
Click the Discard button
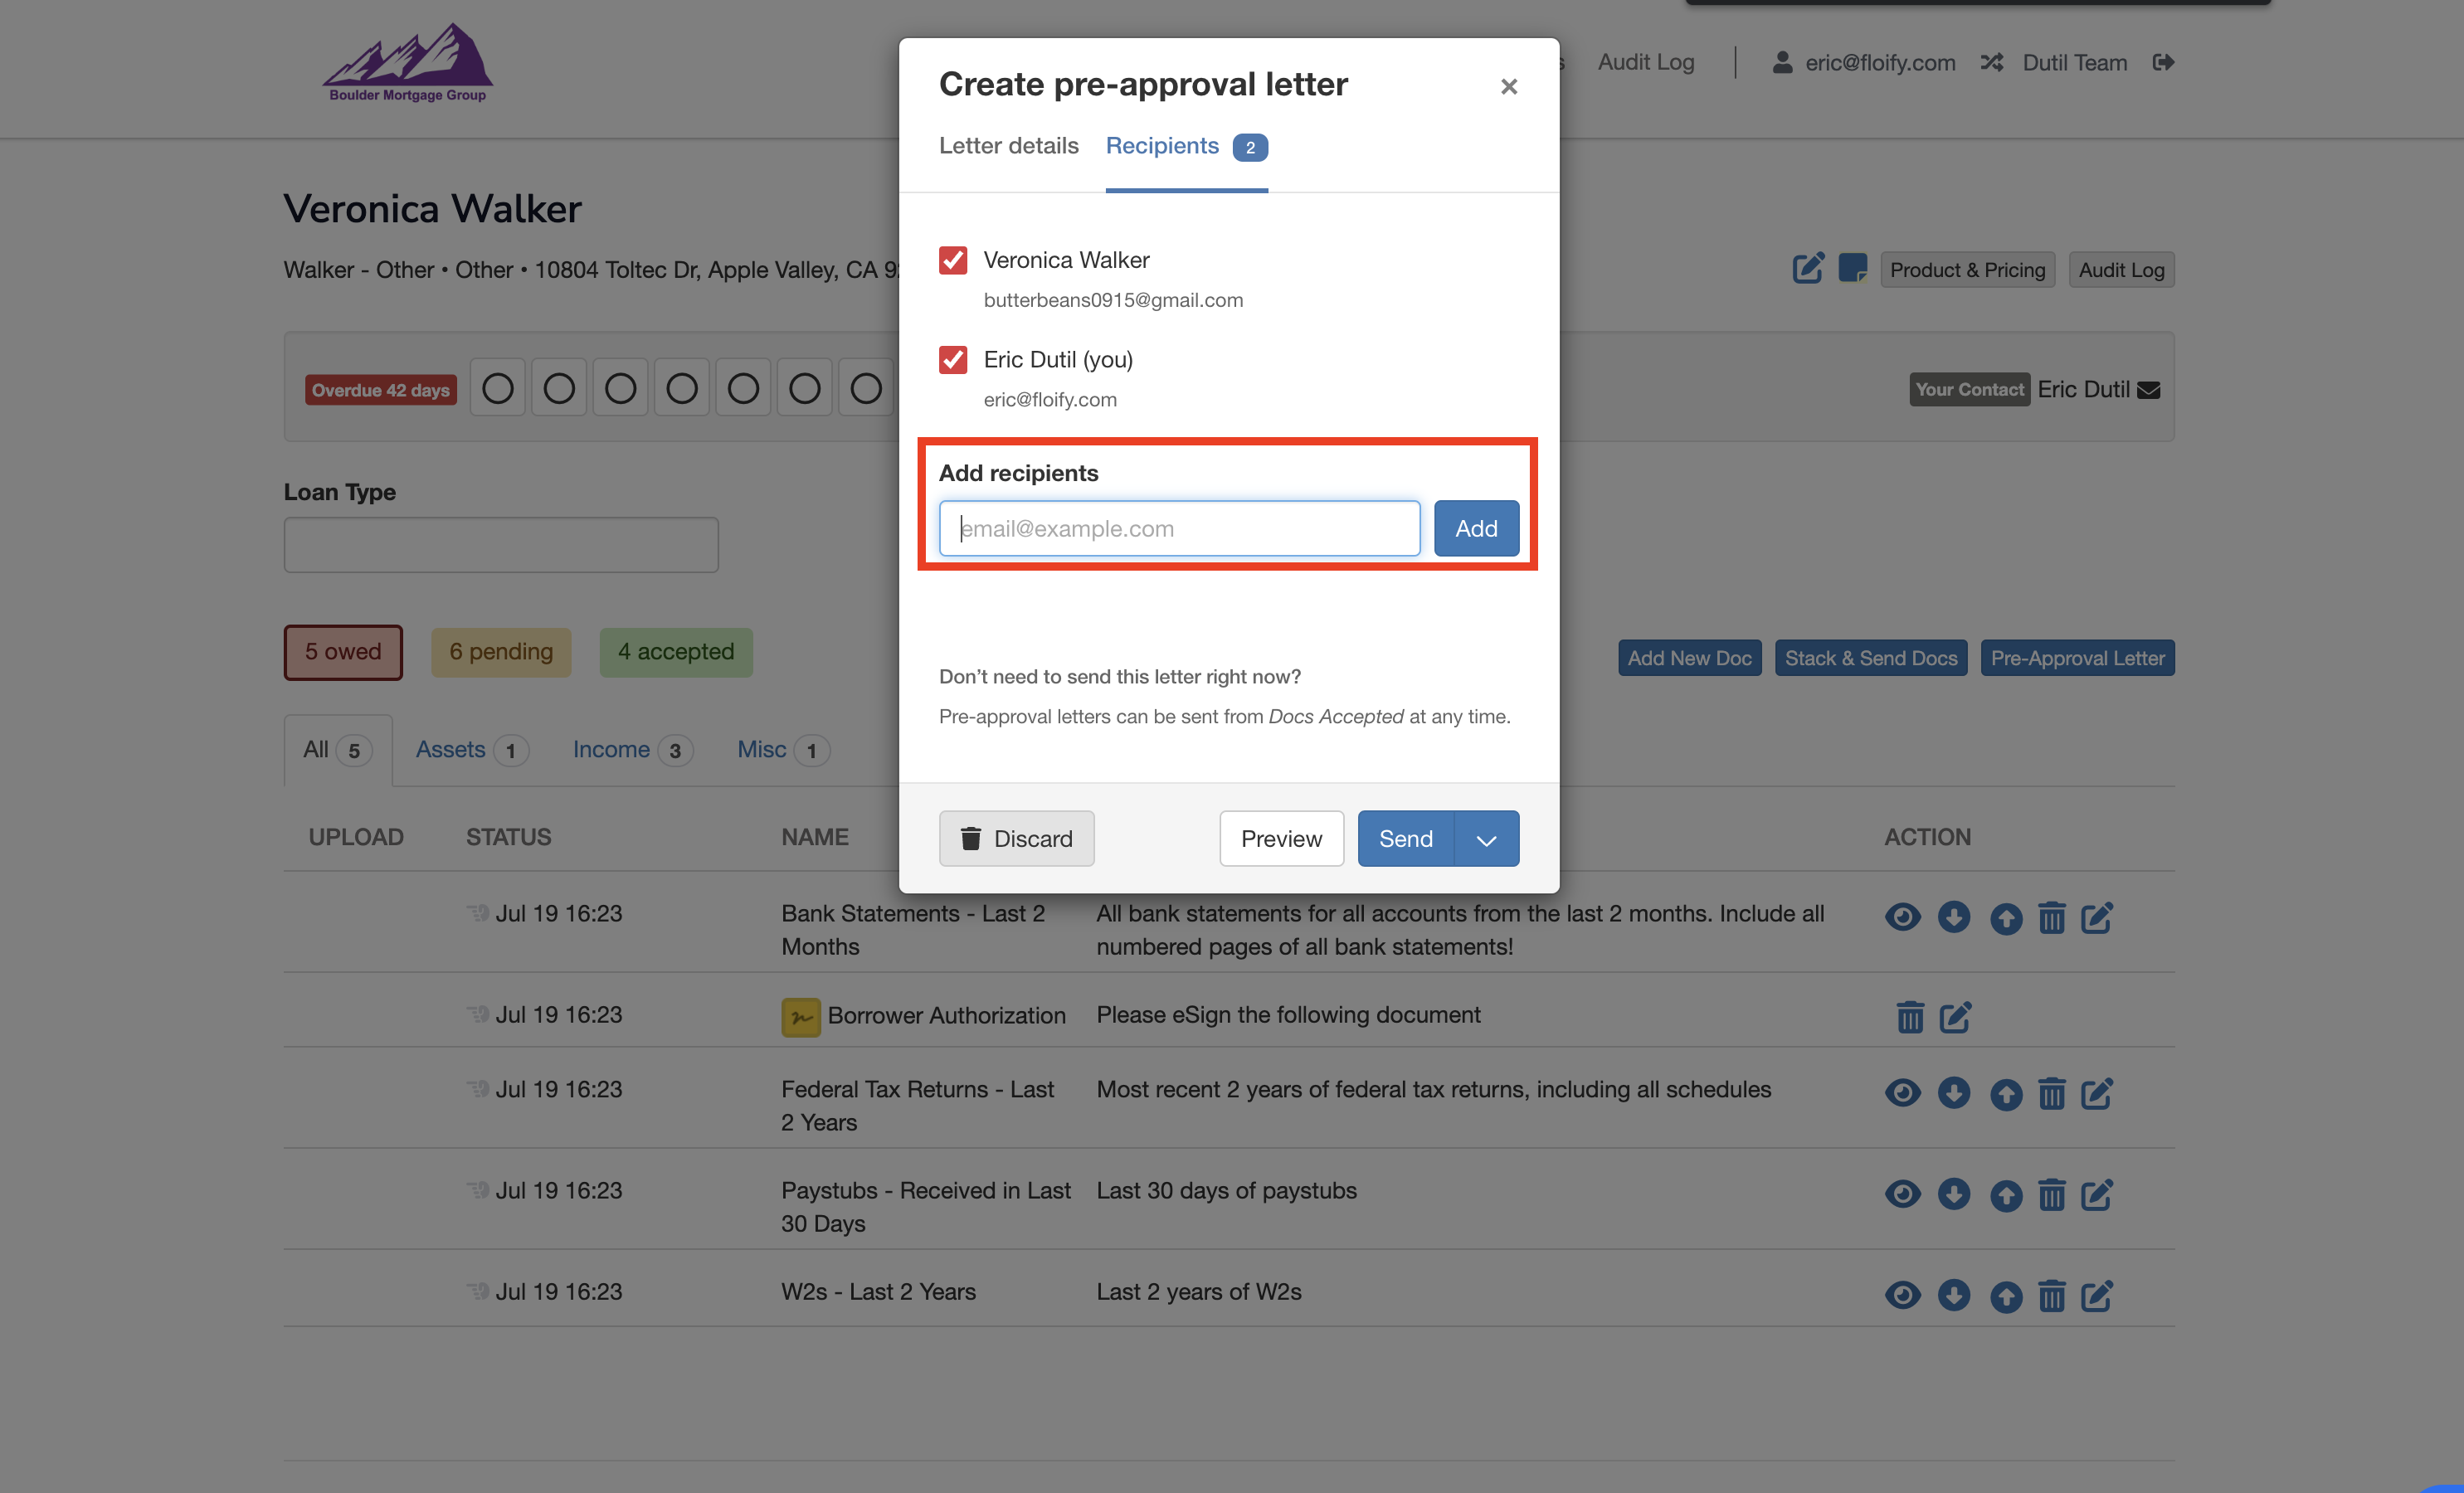click(x=1016, y=839)
